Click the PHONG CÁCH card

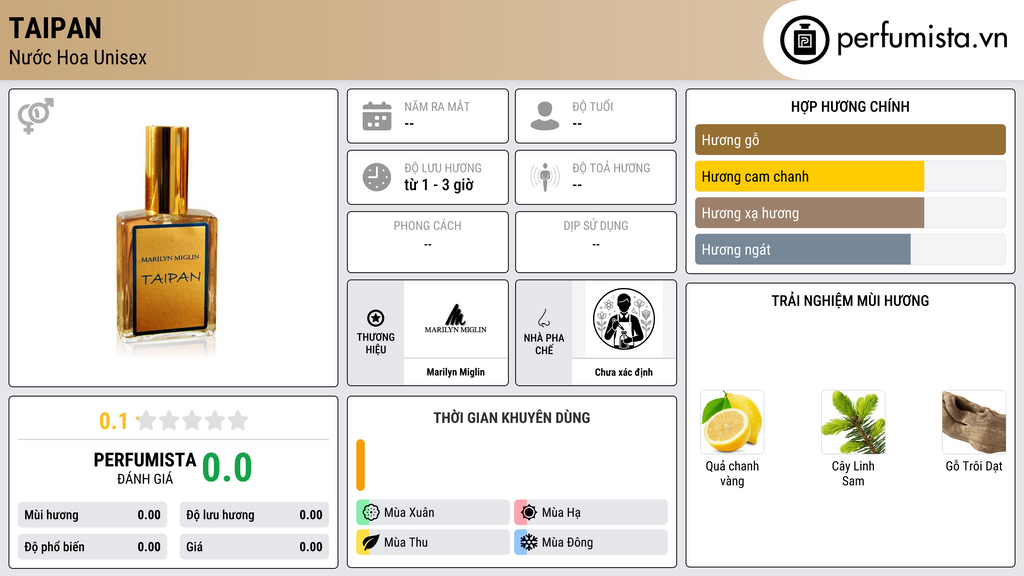pyautogui.click(x=428, y=242)
